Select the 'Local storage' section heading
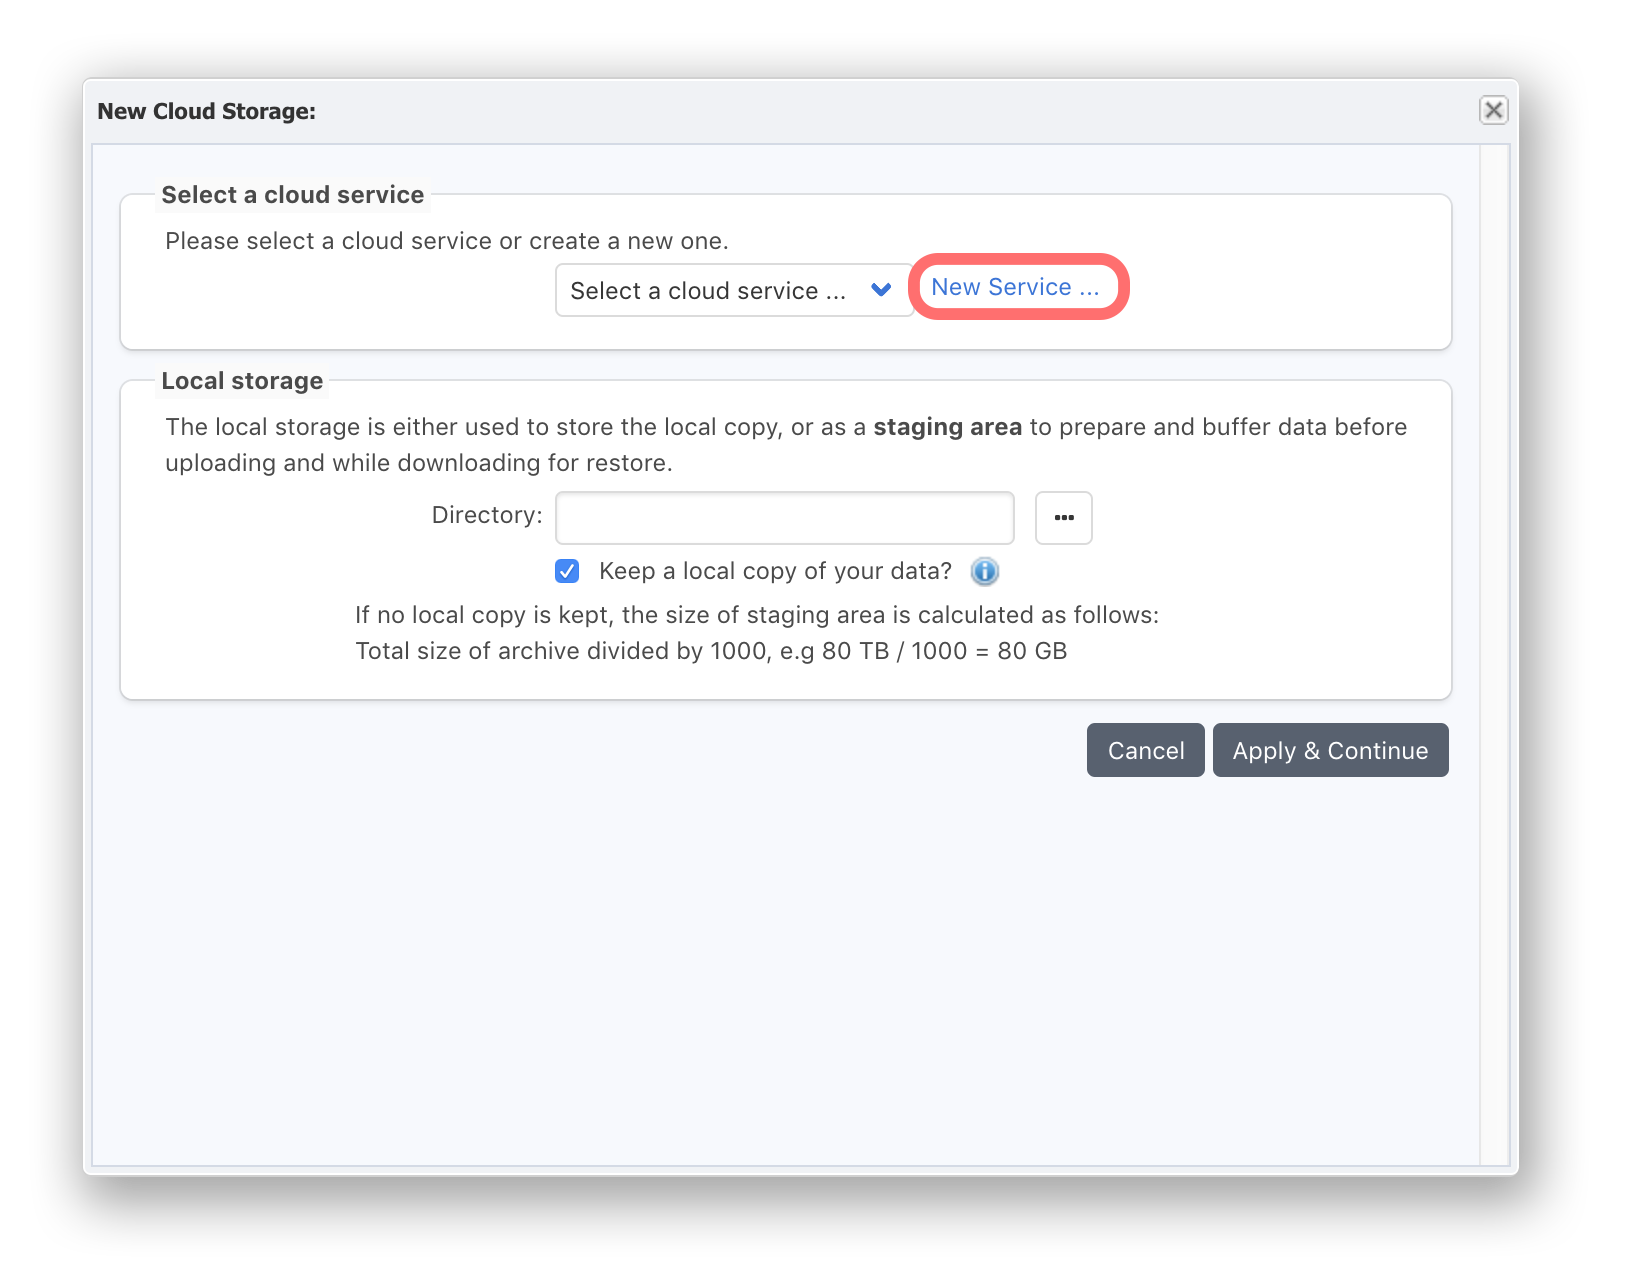Image resolution: width=1645 pixels, height=1282 pixels. point(242,381)
